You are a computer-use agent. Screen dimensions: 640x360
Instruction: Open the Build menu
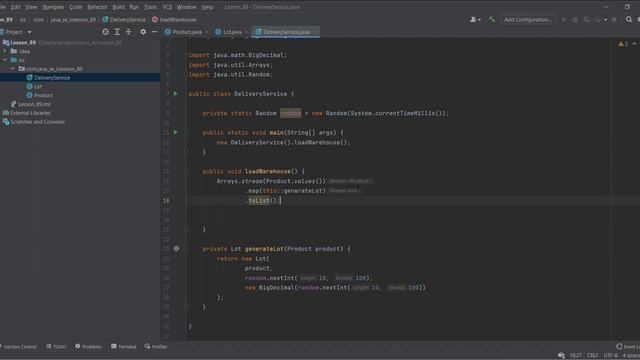click(118, 7)
